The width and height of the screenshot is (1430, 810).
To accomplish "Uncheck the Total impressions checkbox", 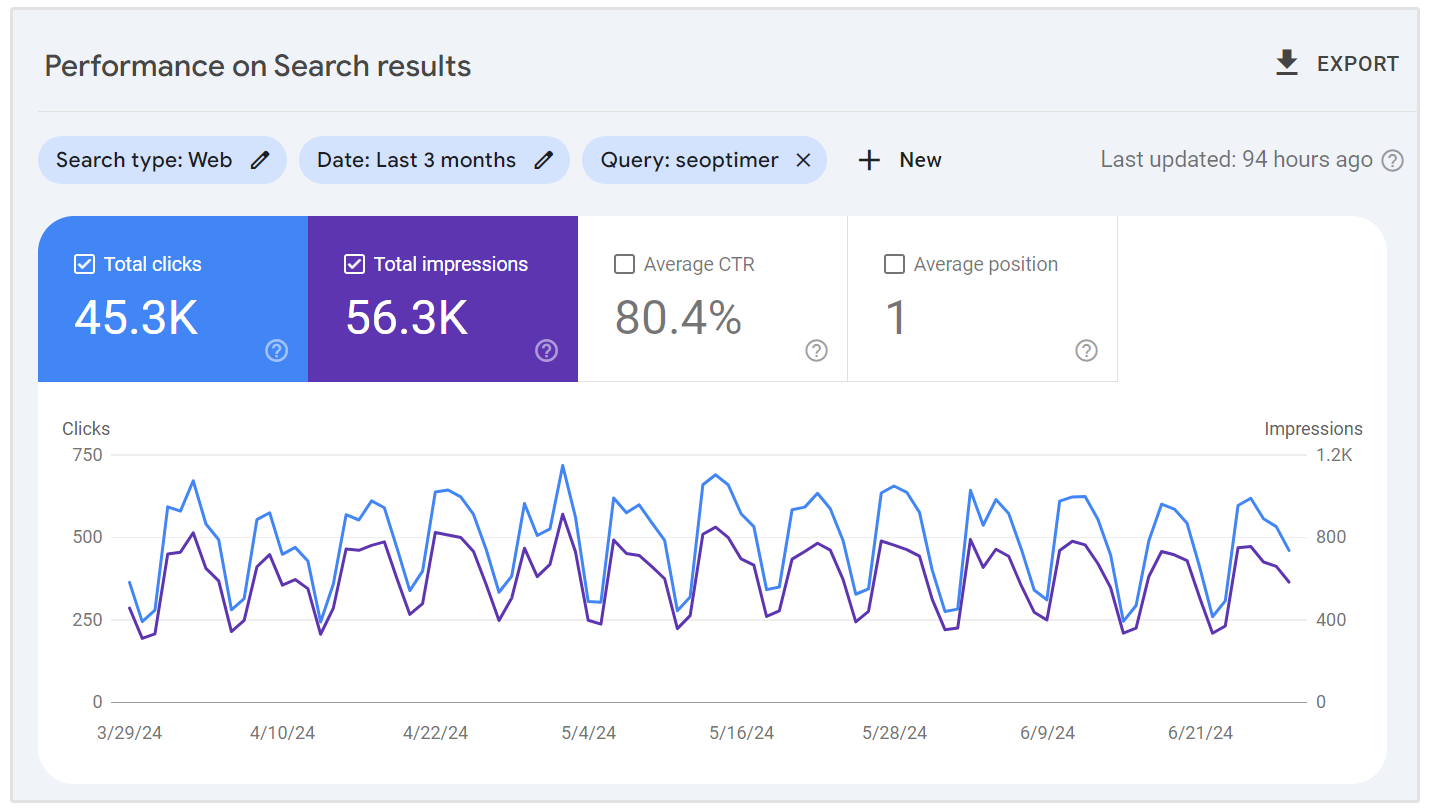I will pyautogui.click(x=353, y=263).
